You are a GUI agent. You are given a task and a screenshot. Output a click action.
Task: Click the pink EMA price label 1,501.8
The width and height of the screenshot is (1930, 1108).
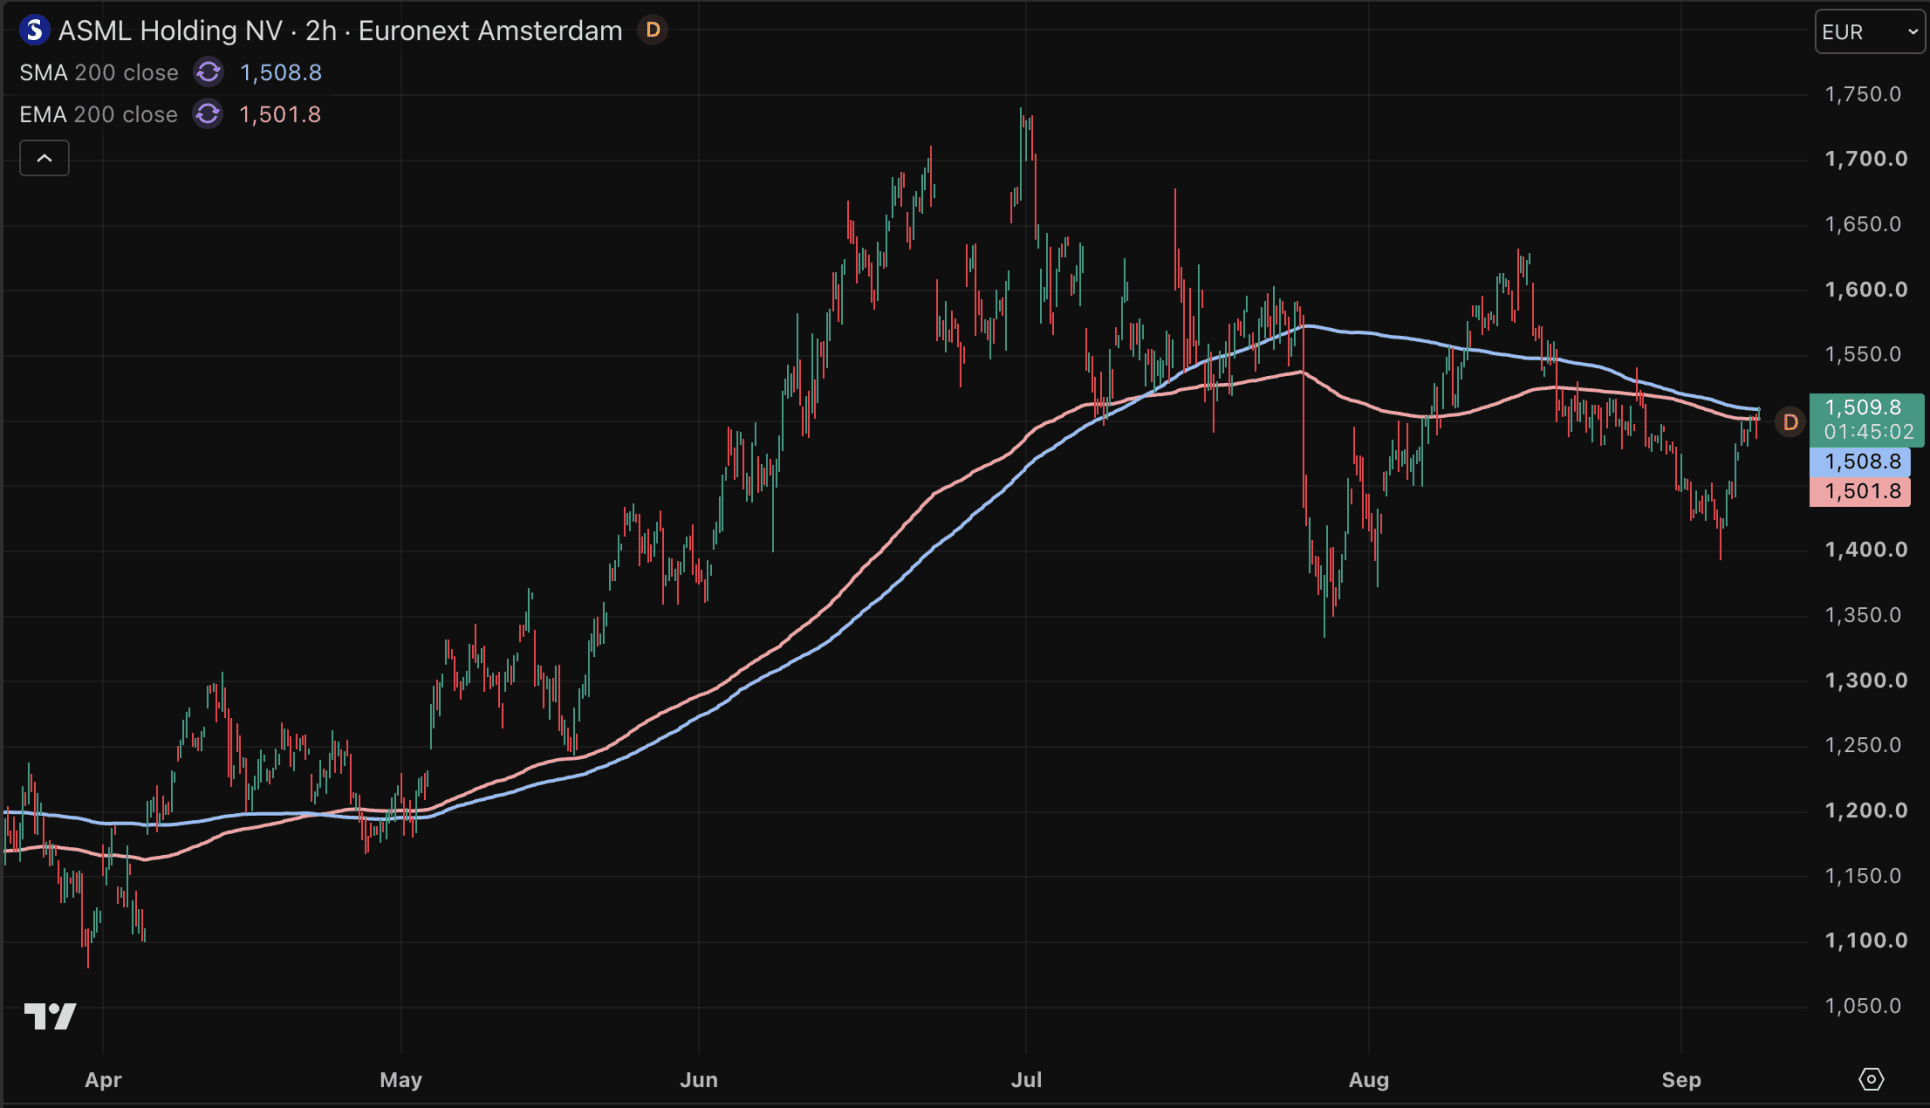[x=1860, y=492]
